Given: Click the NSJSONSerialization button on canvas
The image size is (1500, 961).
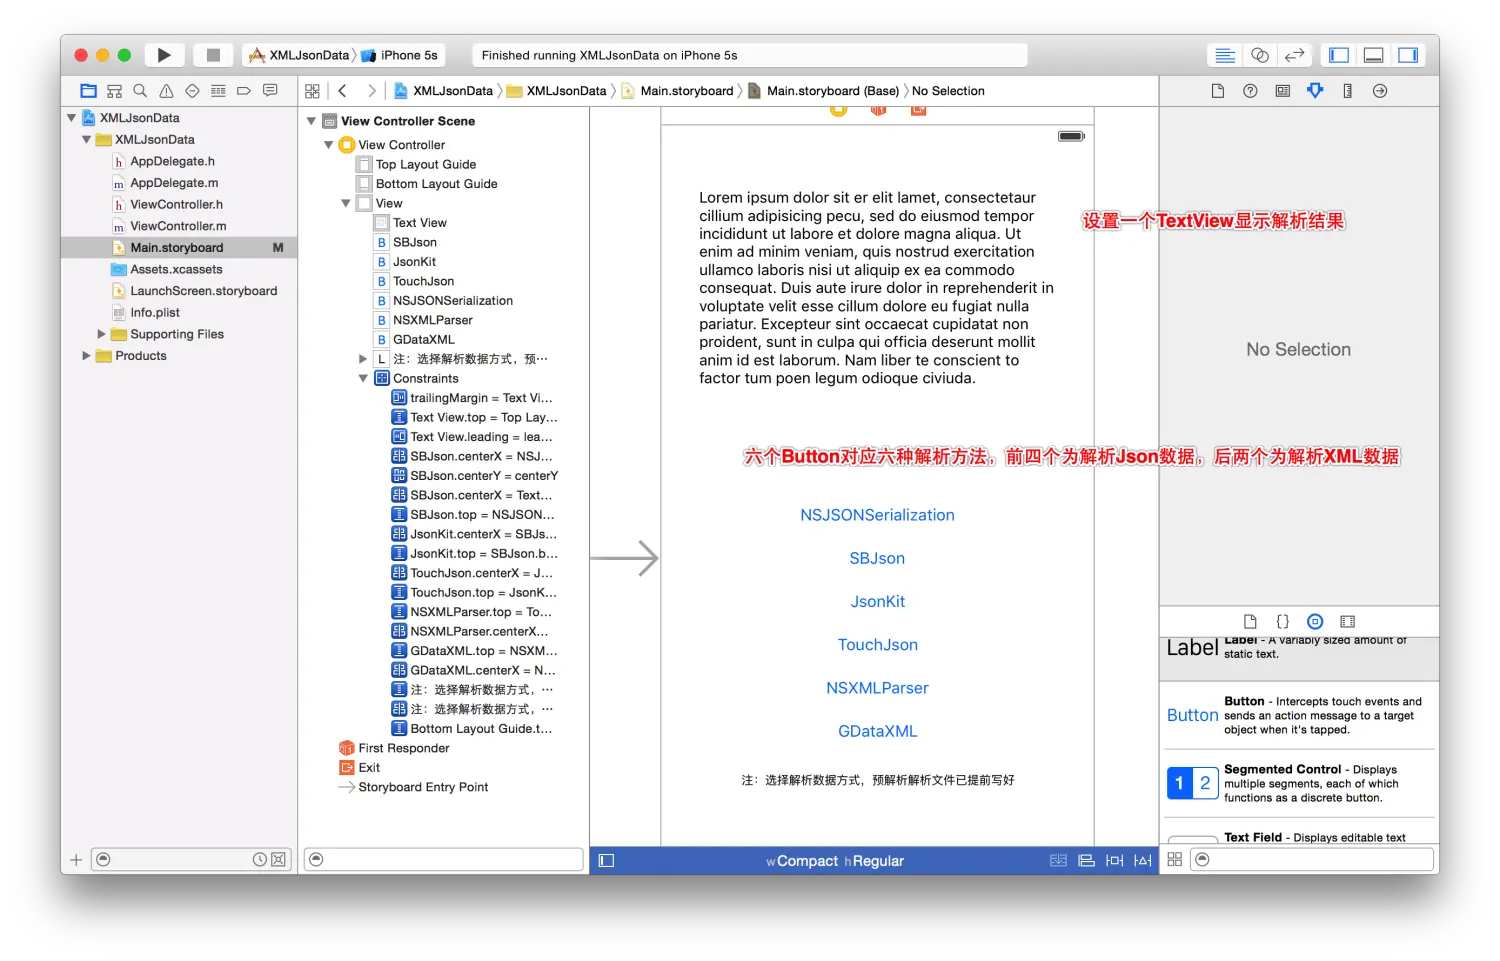Looking at the screenshot, I should pos(877,515).
